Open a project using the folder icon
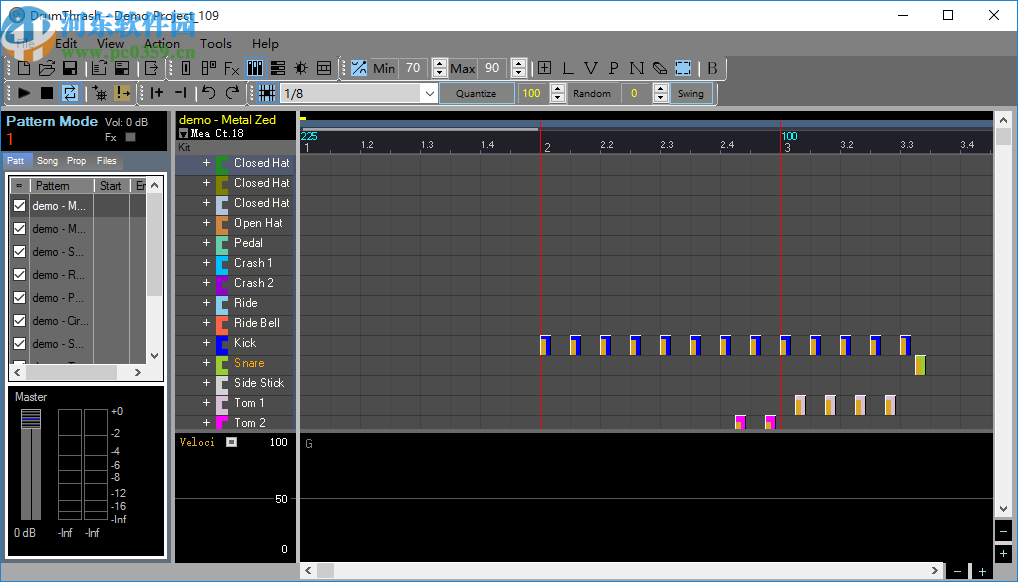The height and width of the screenshot is (582, 1018). tap(47, 68)
